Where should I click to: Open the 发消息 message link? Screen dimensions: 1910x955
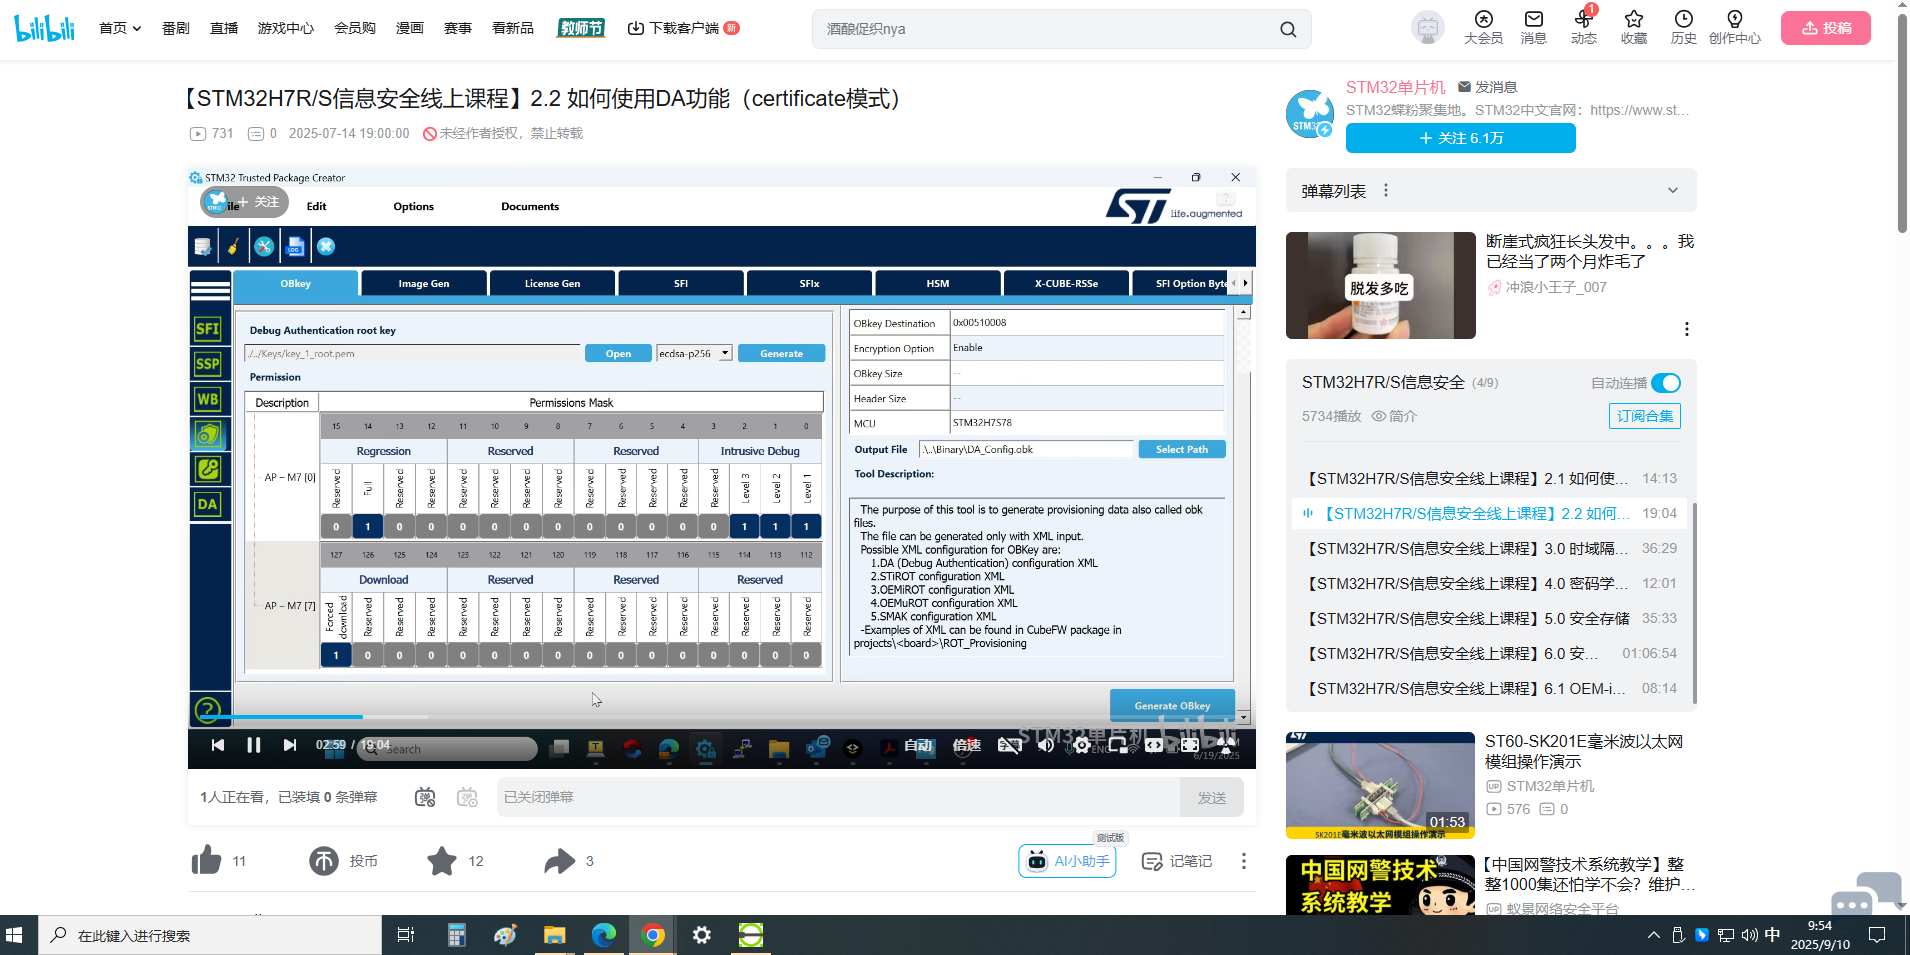[x=1488, y=87]
